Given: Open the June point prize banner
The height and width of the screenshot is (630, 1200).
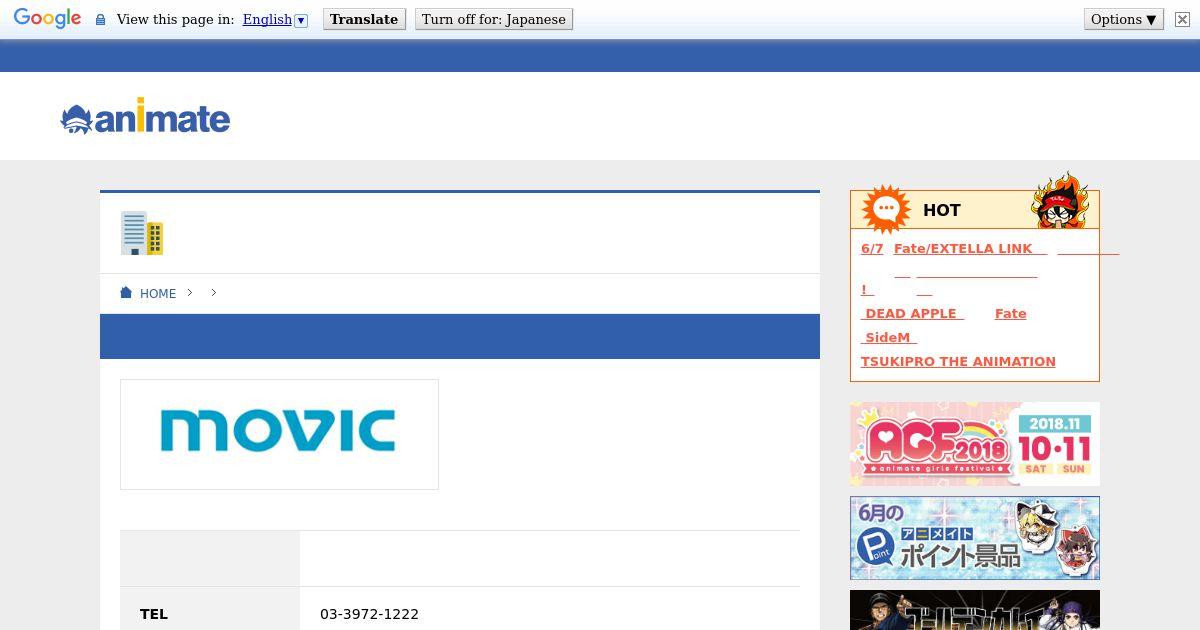Looking at the screenshot, I should click(x=975, y=538).
